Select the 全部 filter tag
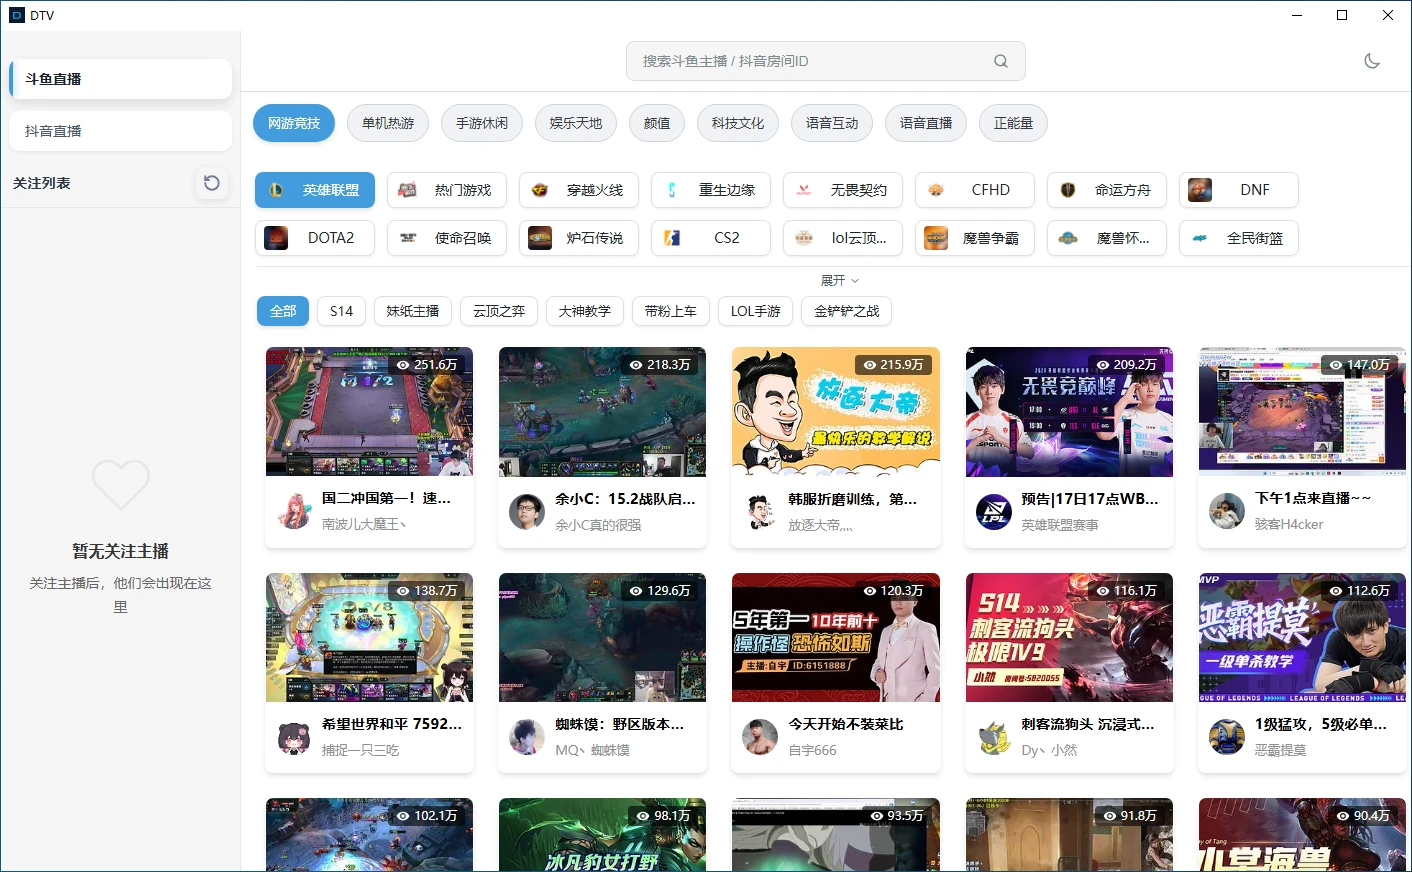This screenshot has height=872, width=1412. coord(283,311)
